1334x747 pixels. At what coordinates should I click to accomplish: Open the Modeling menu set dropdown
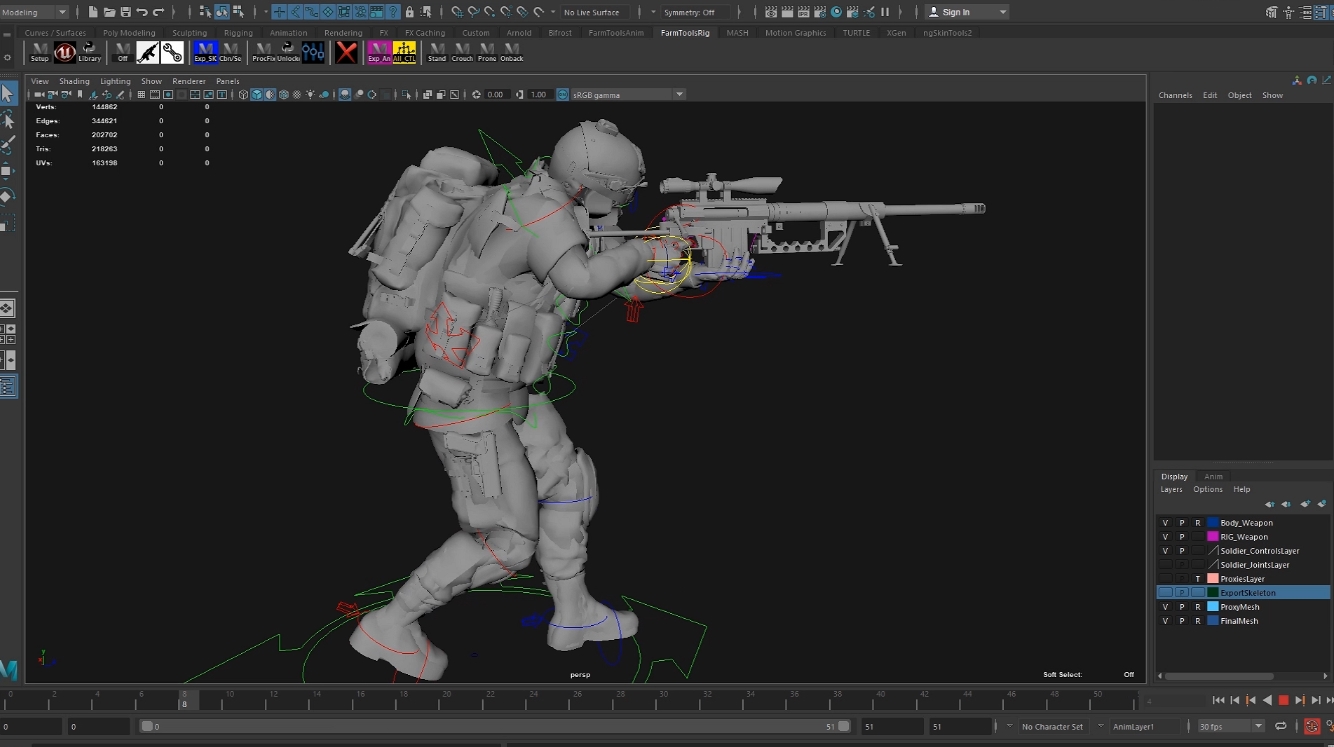click(35, 12)
